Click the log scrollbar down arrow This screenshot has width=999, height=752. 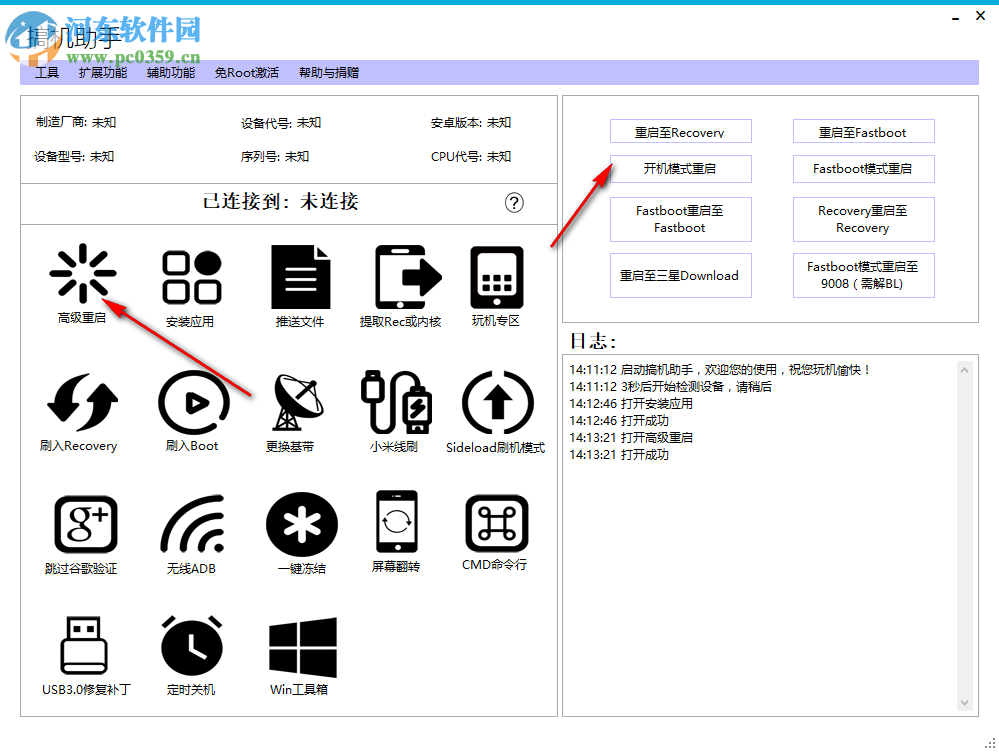pyautogui.click(x=965, y=702)
